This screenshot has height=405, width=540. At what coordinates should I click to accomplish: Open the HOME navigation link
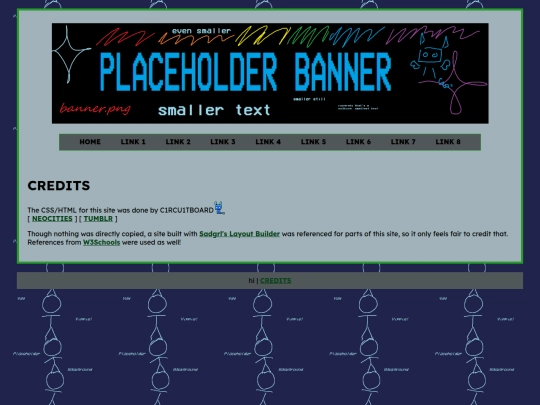click(x=90, y=142)
